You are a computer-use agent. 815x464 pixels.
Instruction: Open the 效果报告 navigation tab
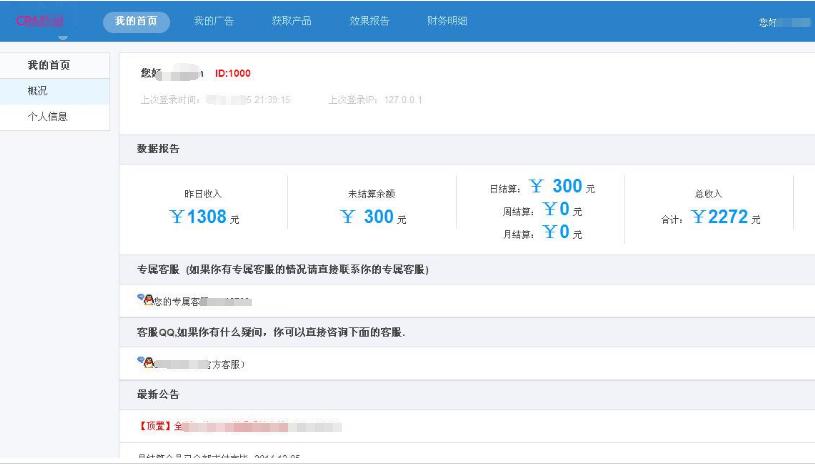370,21
